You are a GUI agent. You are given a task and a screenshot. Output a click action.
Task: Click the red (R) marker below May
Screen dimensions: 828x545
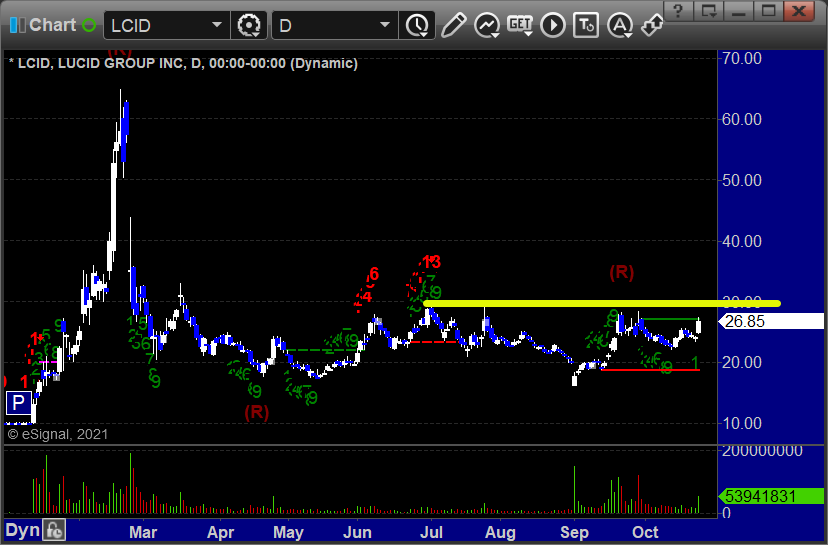[x=257, y=412]
